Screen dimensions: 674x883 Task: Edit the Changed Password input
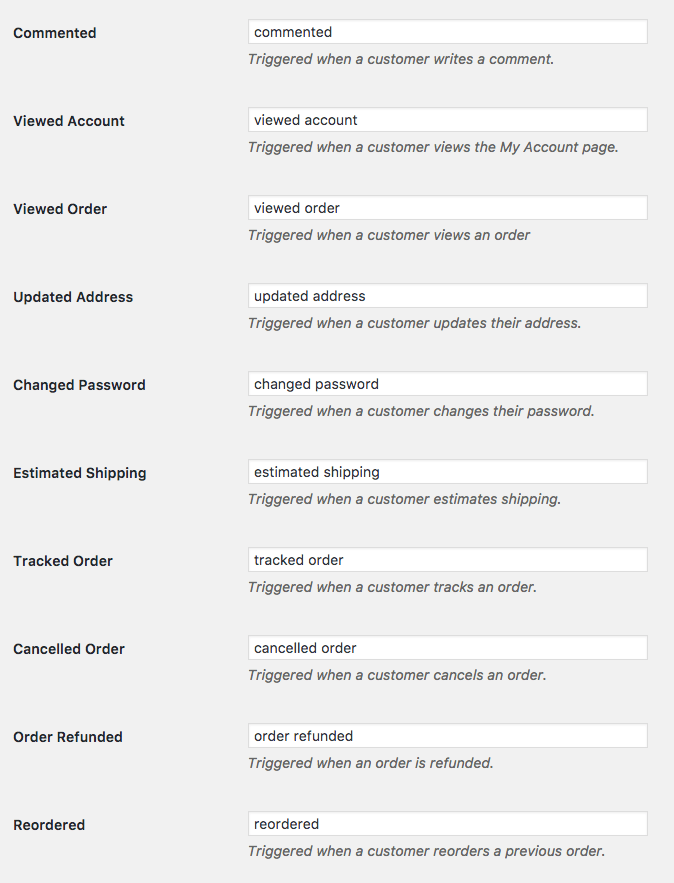448,384
